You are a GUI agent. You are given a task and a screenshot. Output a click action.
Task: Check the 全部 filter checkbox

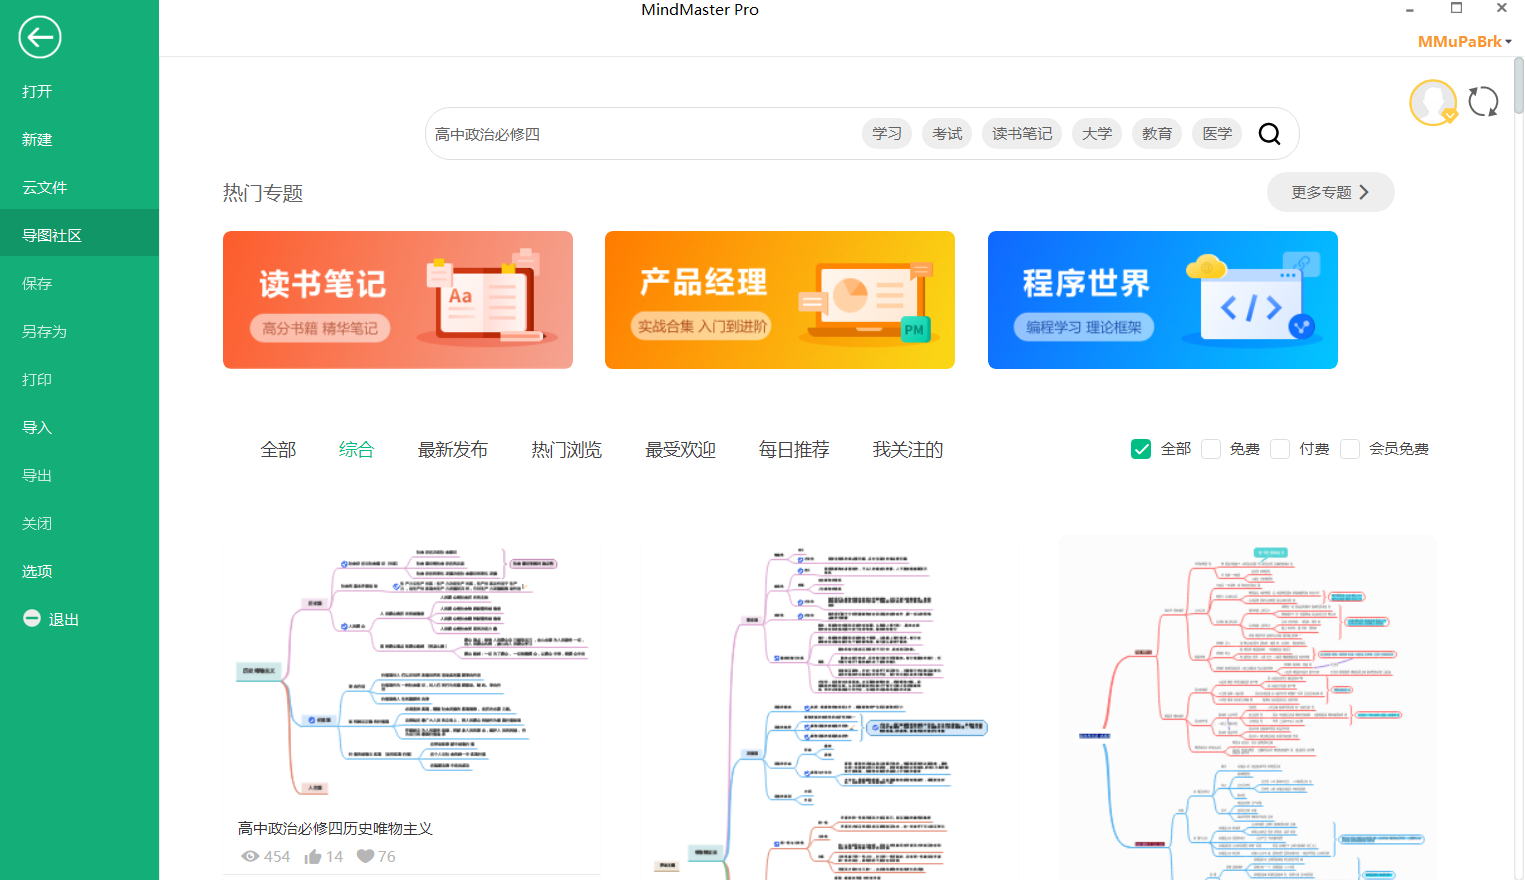tap(1141, 449)
